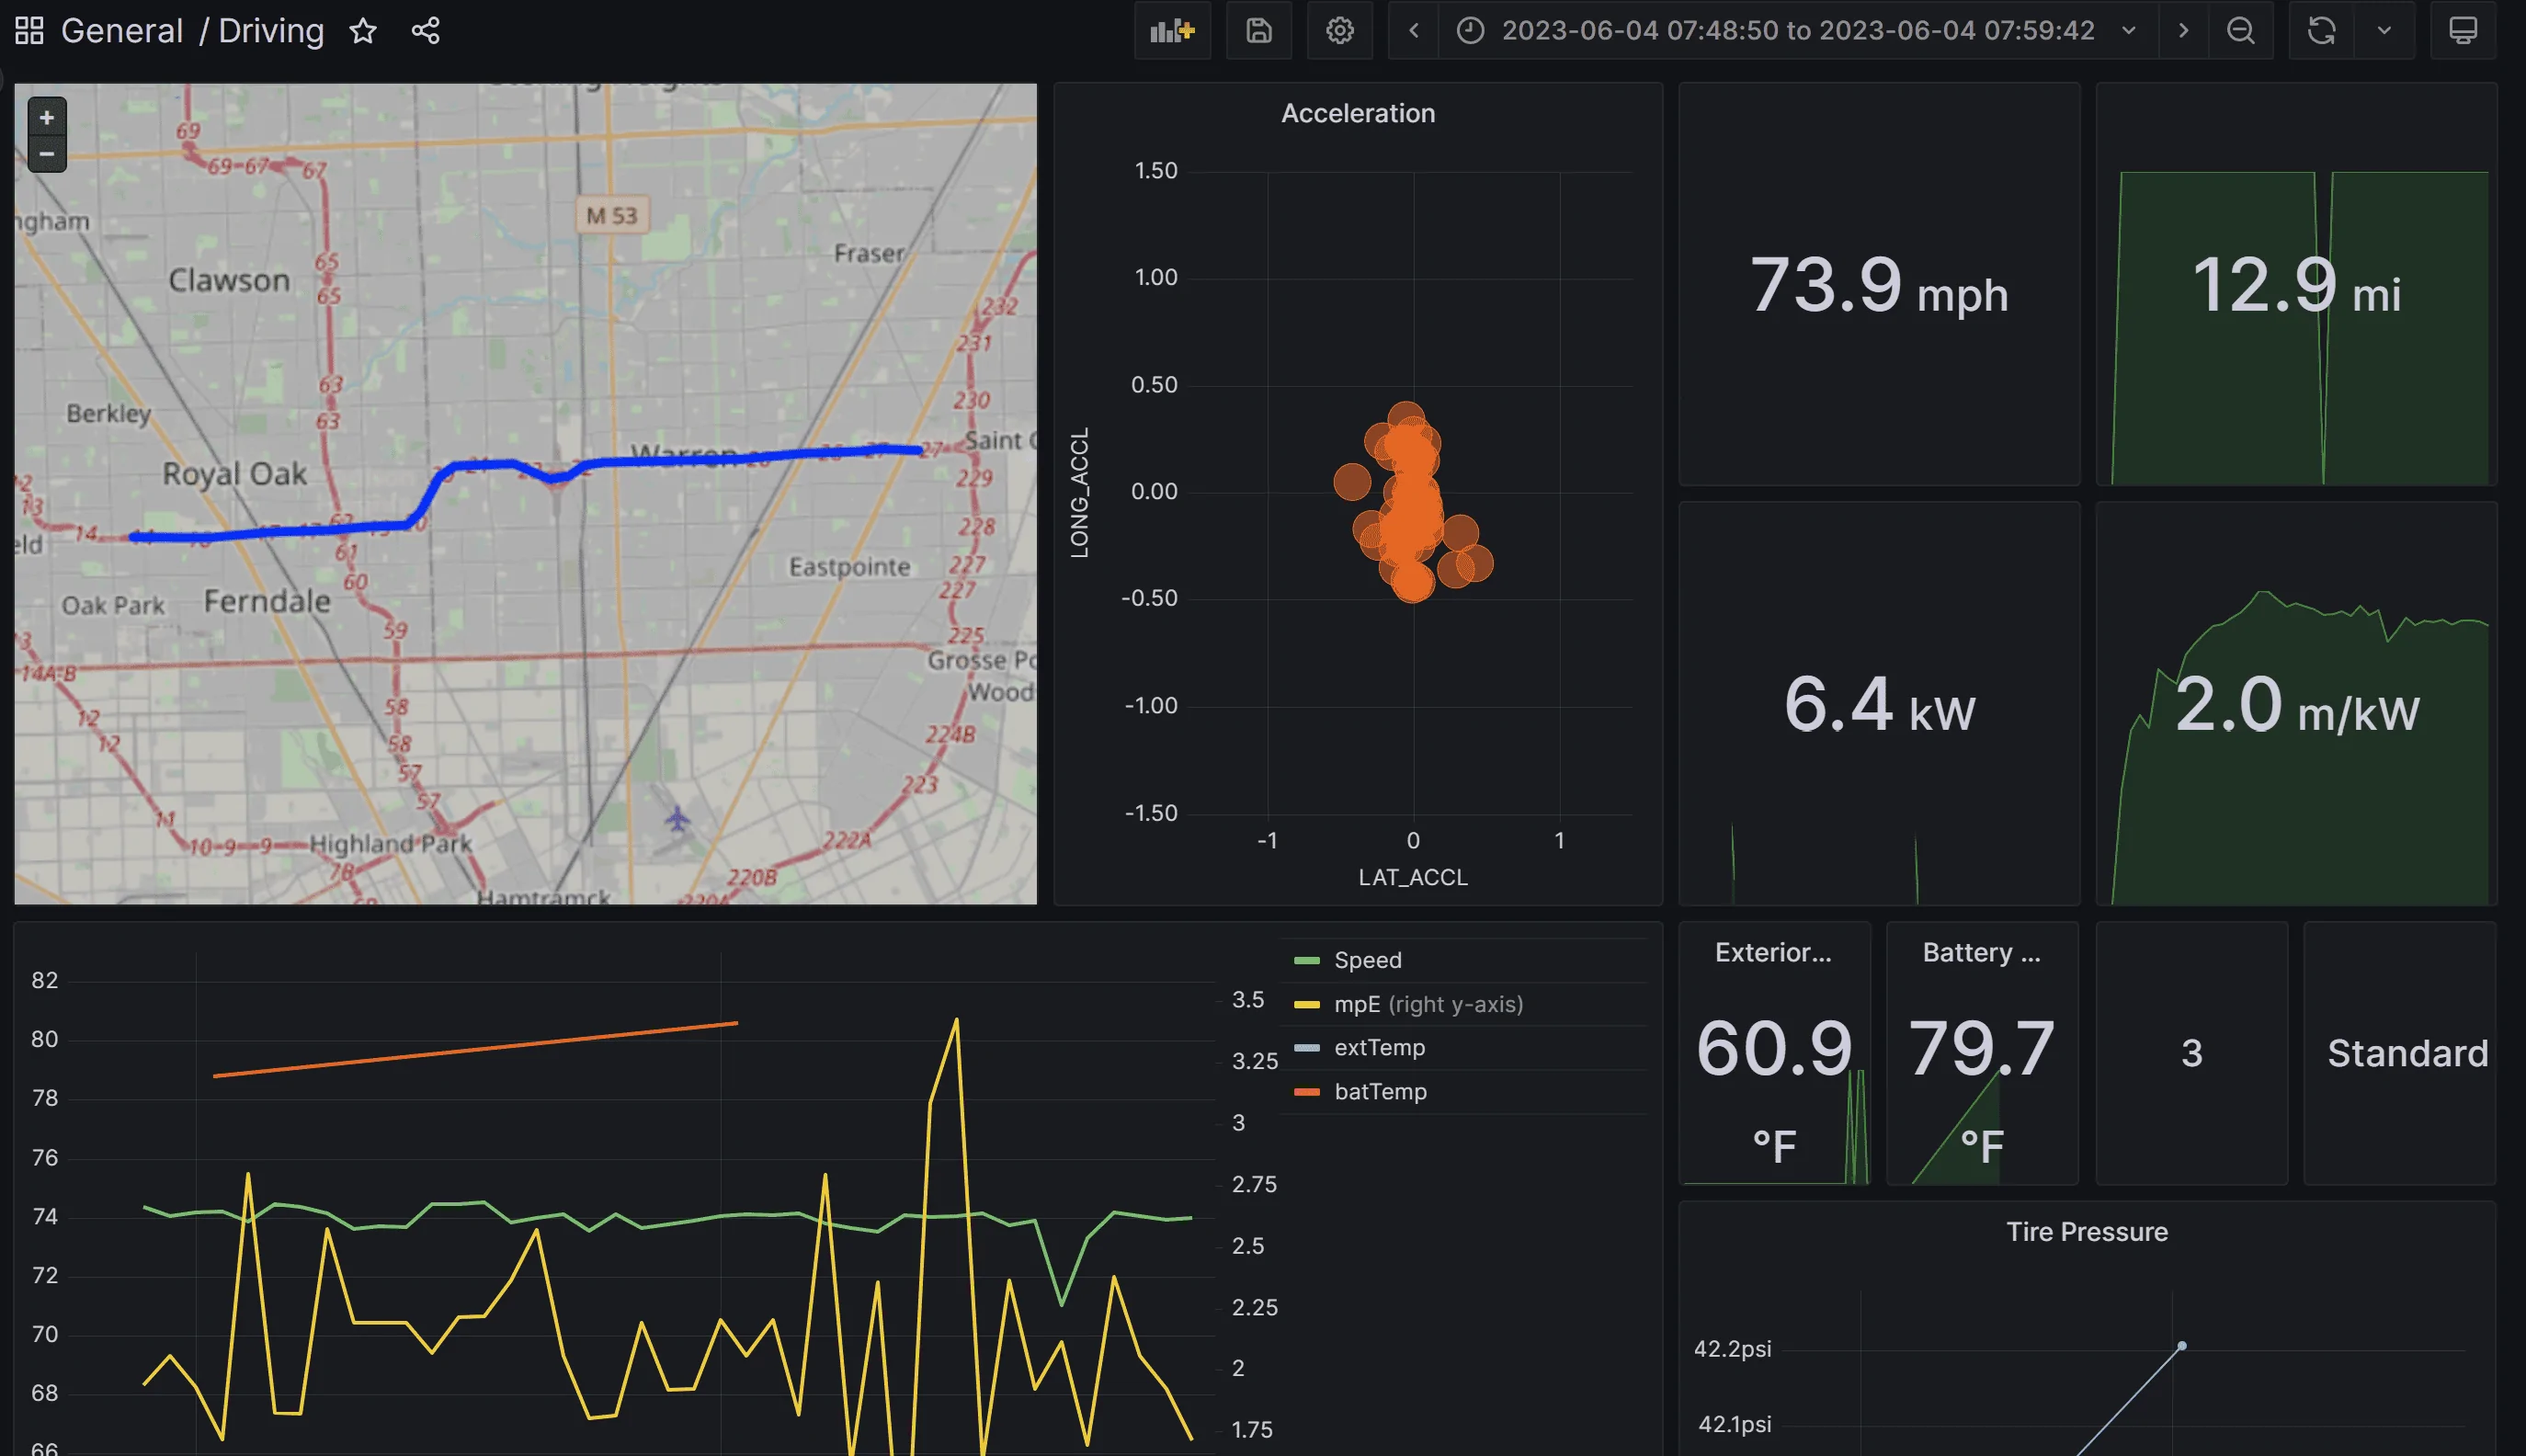Save the dashboard
Viewport: 2526px width, 1456px height.
(1258, 31)
